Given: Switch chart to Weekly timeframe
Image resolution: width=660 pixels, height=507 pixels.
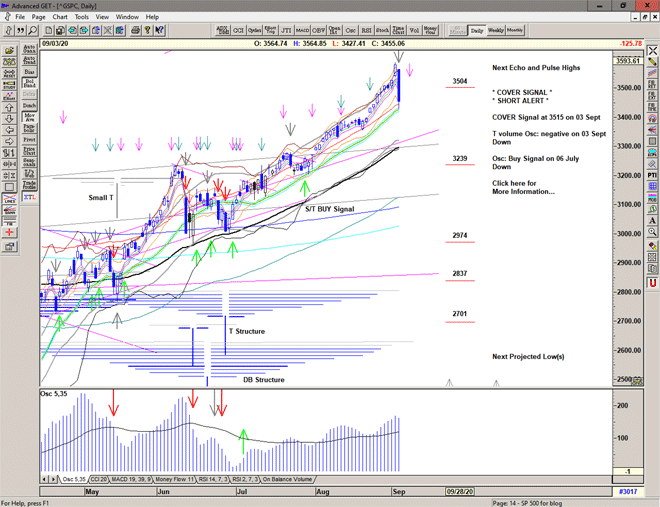Looking at the screenshot, I should click(x=496, y=31).
